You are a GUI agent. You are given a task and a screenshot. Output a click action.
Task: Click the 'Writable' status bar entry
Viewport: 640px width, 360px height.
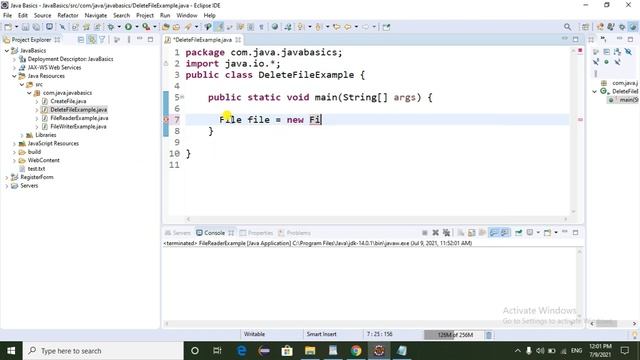(254, 334)
